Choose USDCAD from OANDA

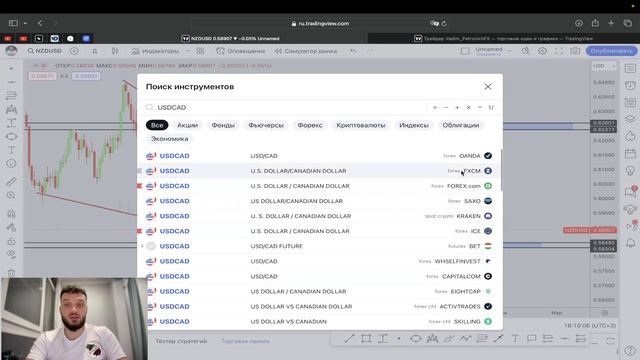319,156
